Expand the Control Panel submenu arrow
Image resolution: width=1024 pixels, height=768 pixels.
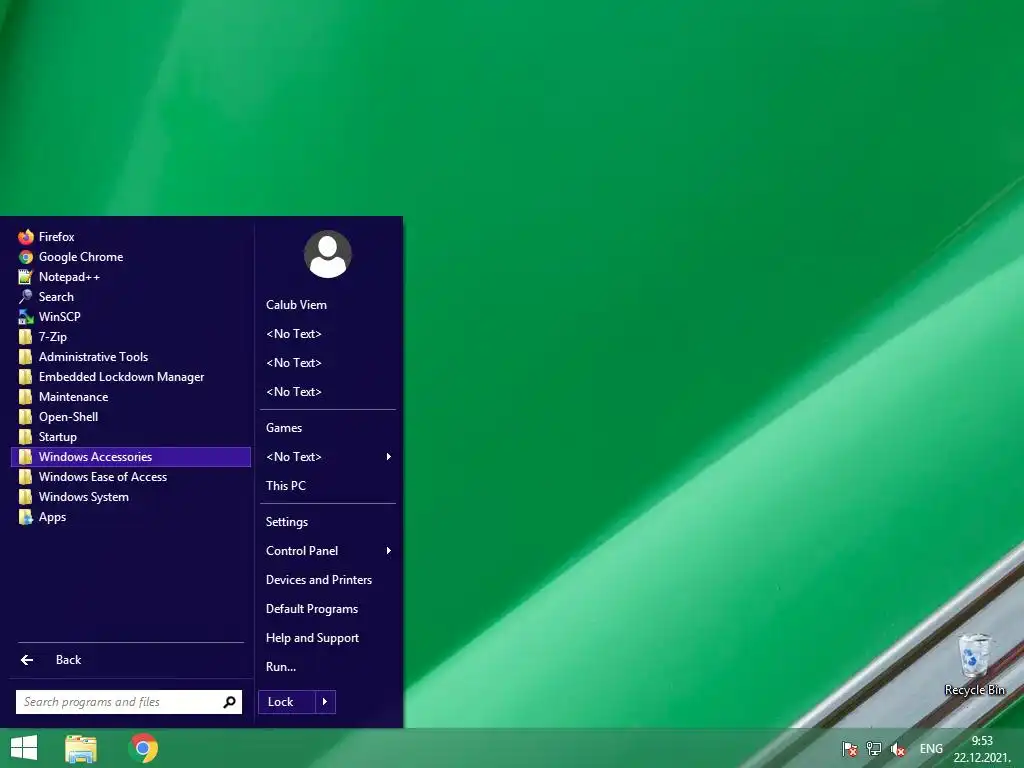389,551
